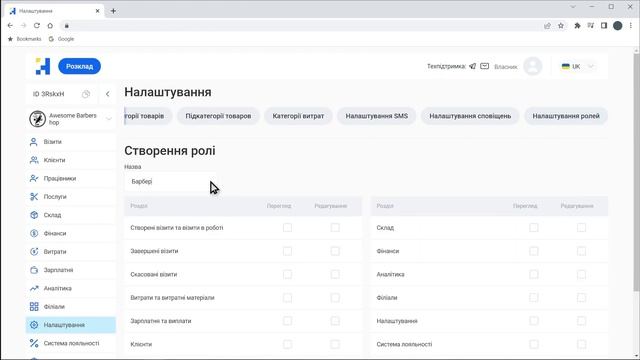Click the Назва role name field
Image resolution: width=640 pixels, height=360 pixels.
[x=171, y=182]
